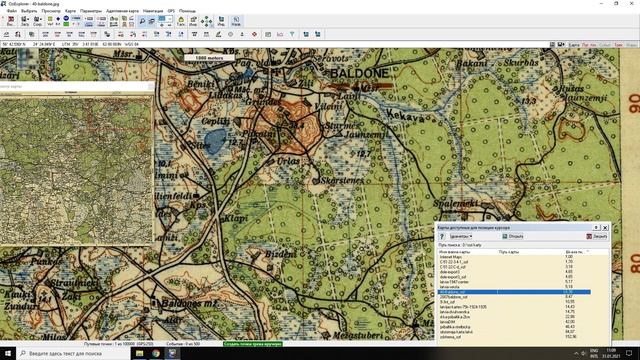Select the latvija-karte-75k-1924-1935 row
Screen dimensions: 640x360
[514, 307]
